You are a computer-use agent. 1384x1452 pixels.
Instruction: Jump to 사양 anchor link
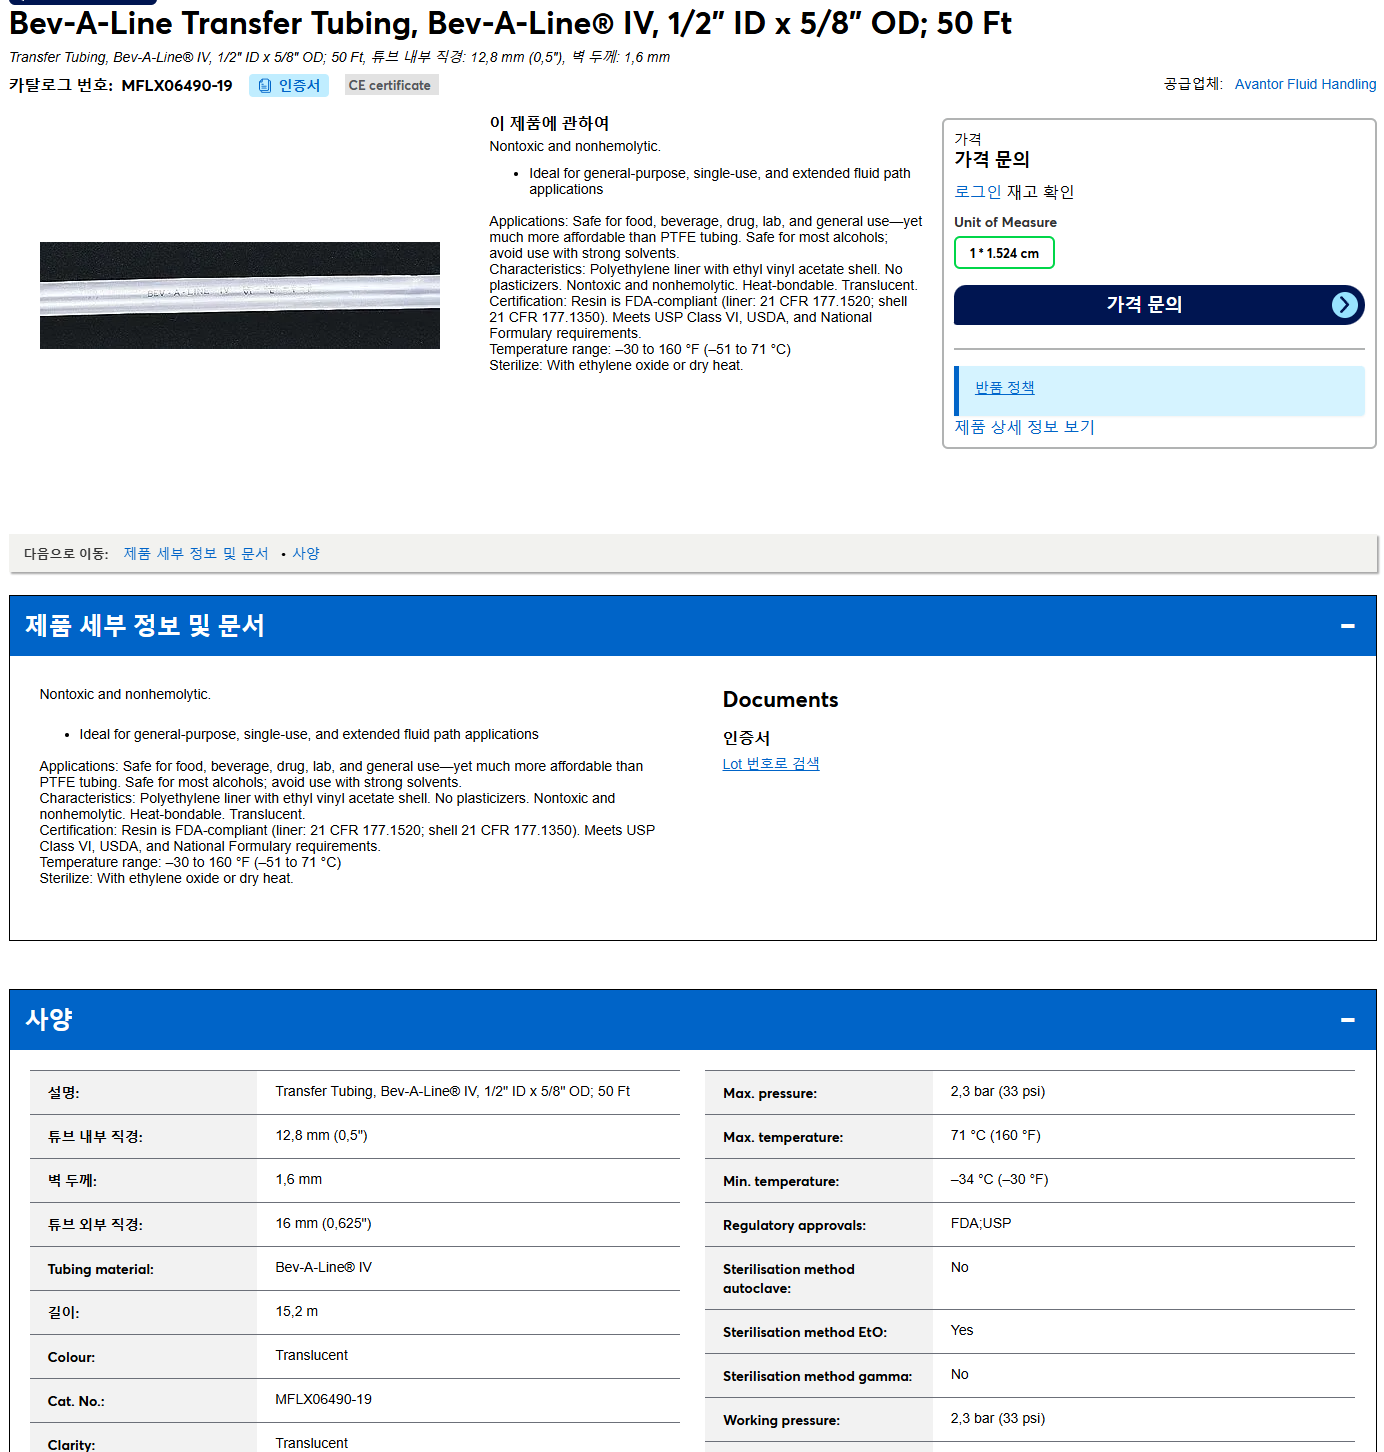click(306, 553)
